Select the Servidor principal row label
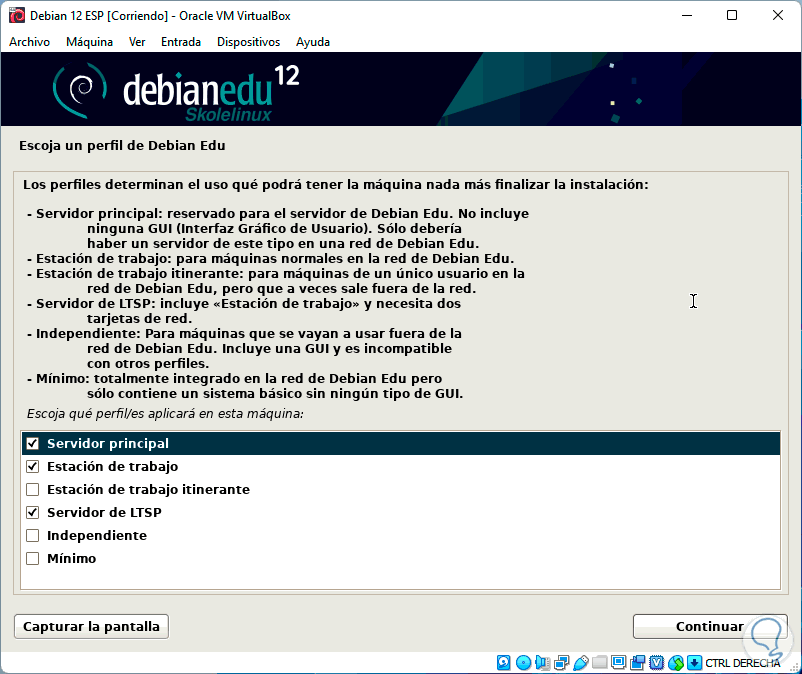The height and width of the screenshot is (674, 802). 108,443
